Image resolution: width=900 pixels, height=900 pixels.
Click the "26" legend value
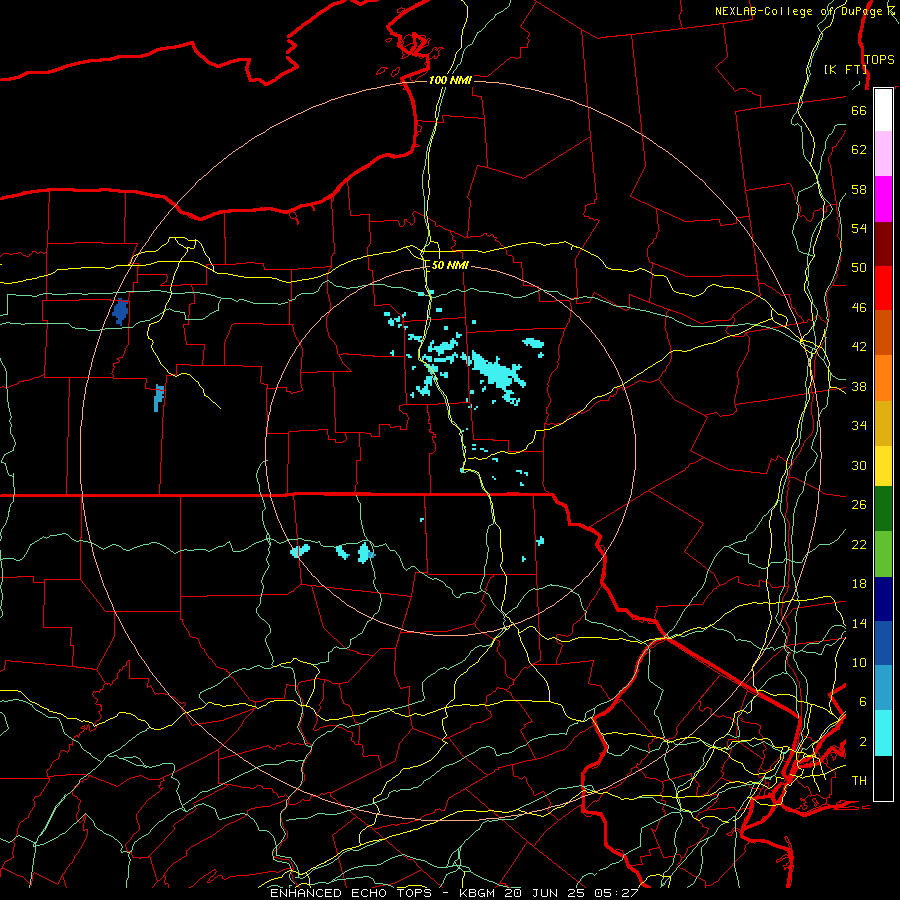click(x=859, y=505)
